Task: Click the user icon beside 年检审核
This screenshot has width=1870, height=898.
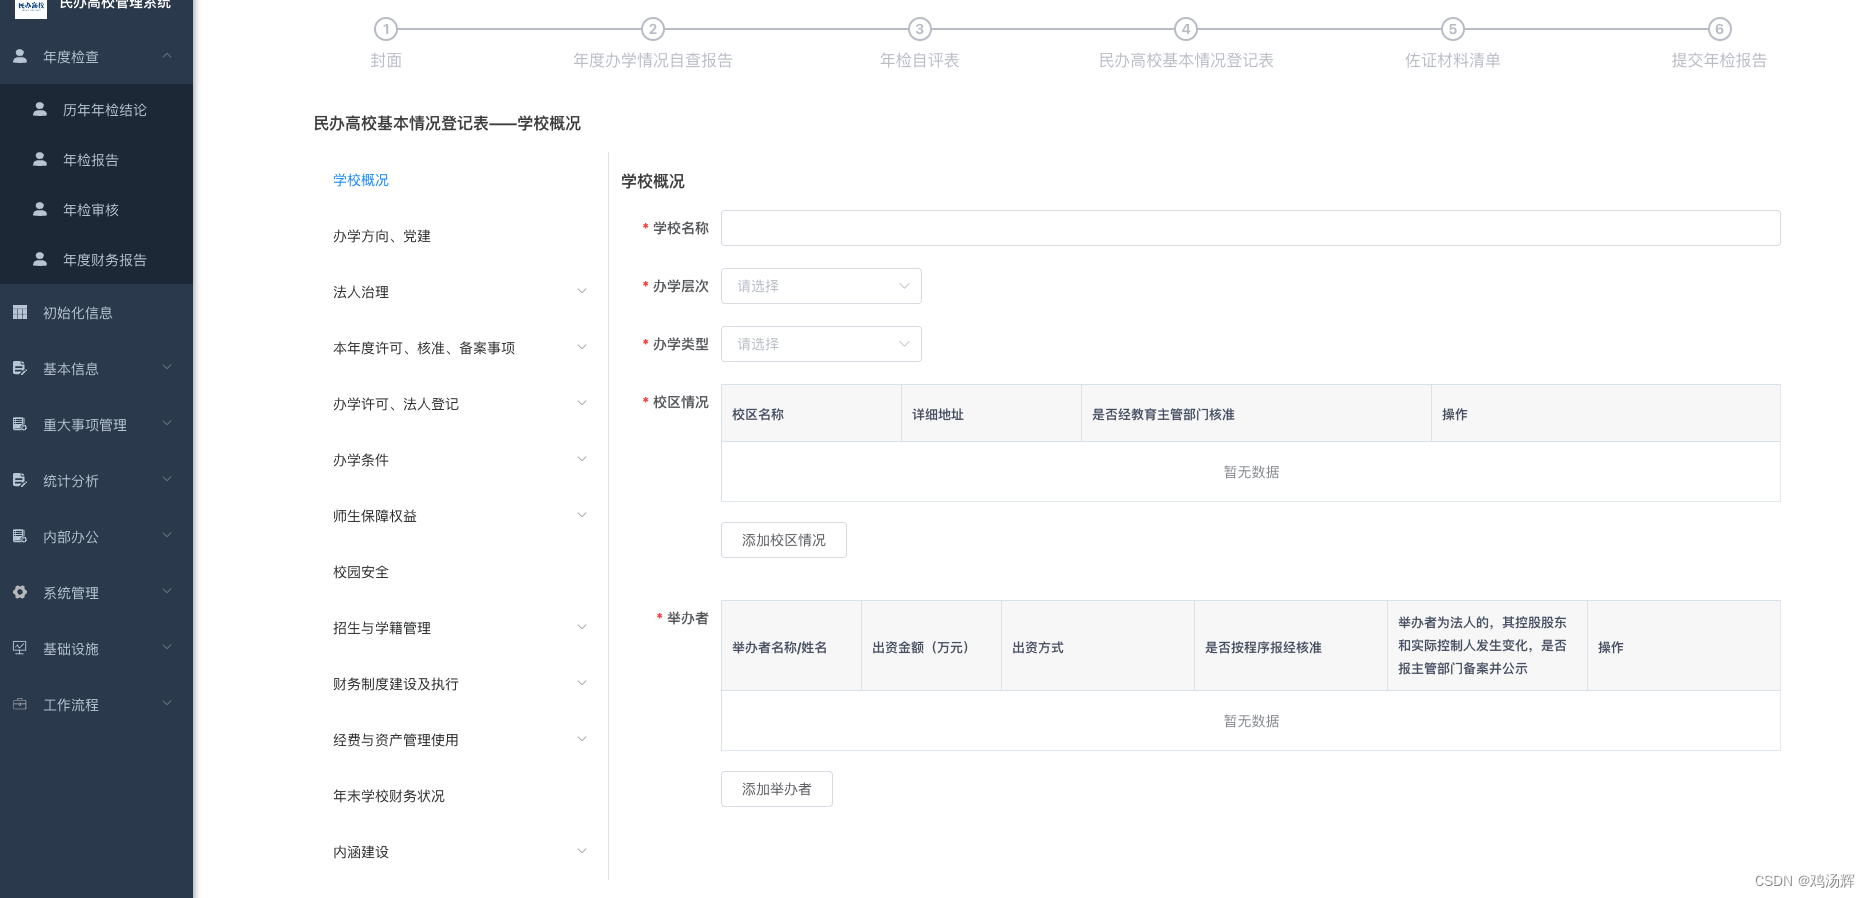Action: click(x=40, y=209)
